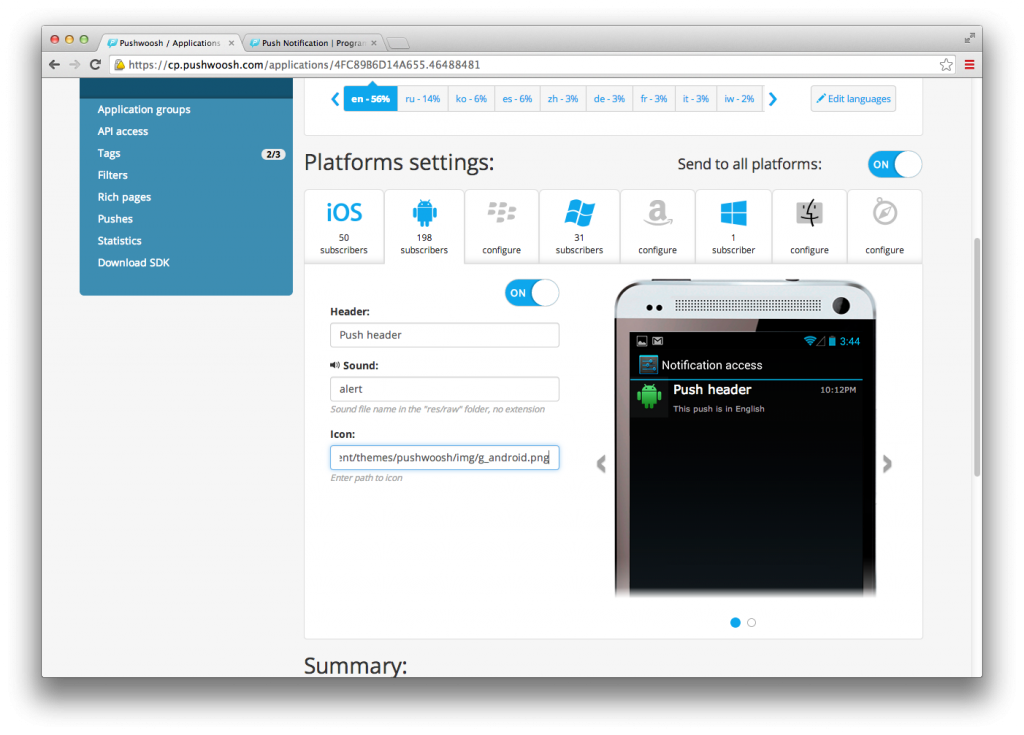Open Rich pages in sidebar

(x=124, y=197)
